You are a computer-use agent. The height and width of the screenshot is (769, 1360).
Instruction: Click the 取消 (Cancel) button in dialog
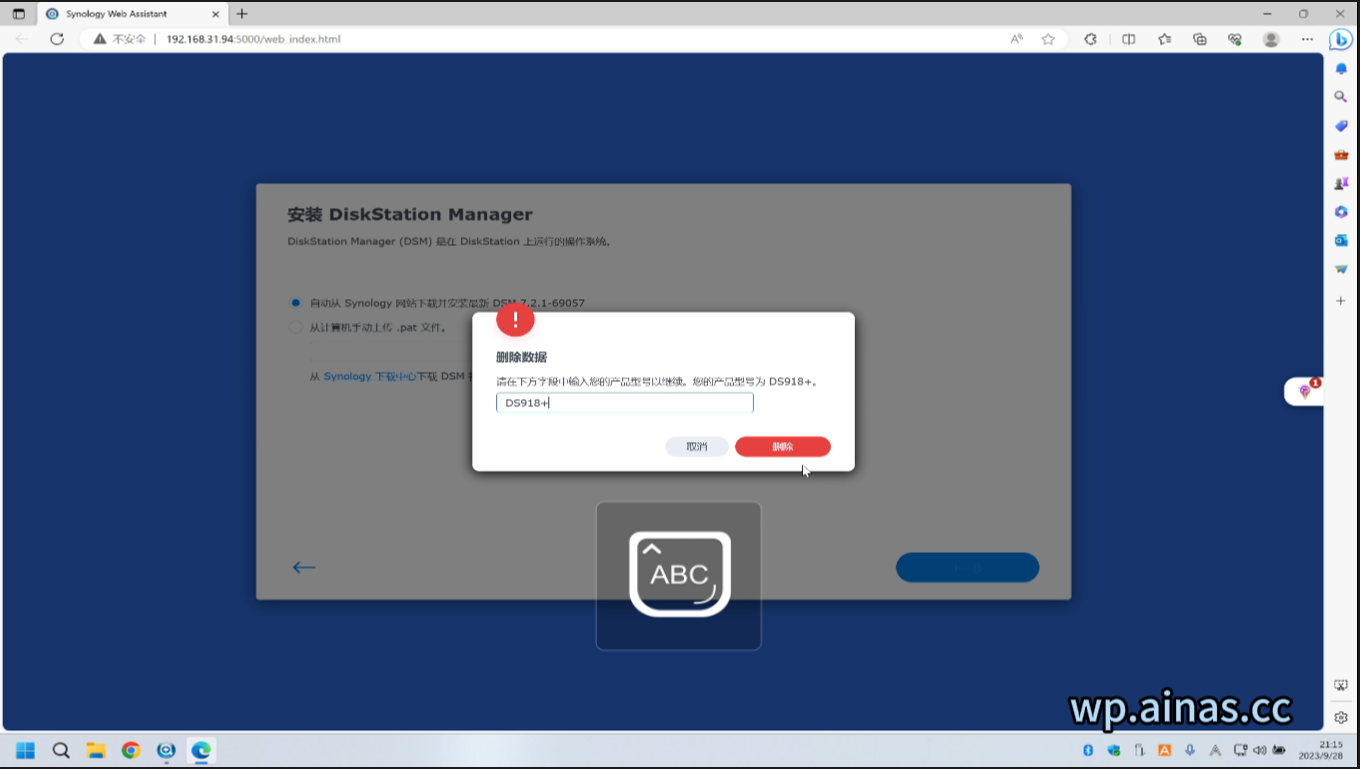pos(696,447)
